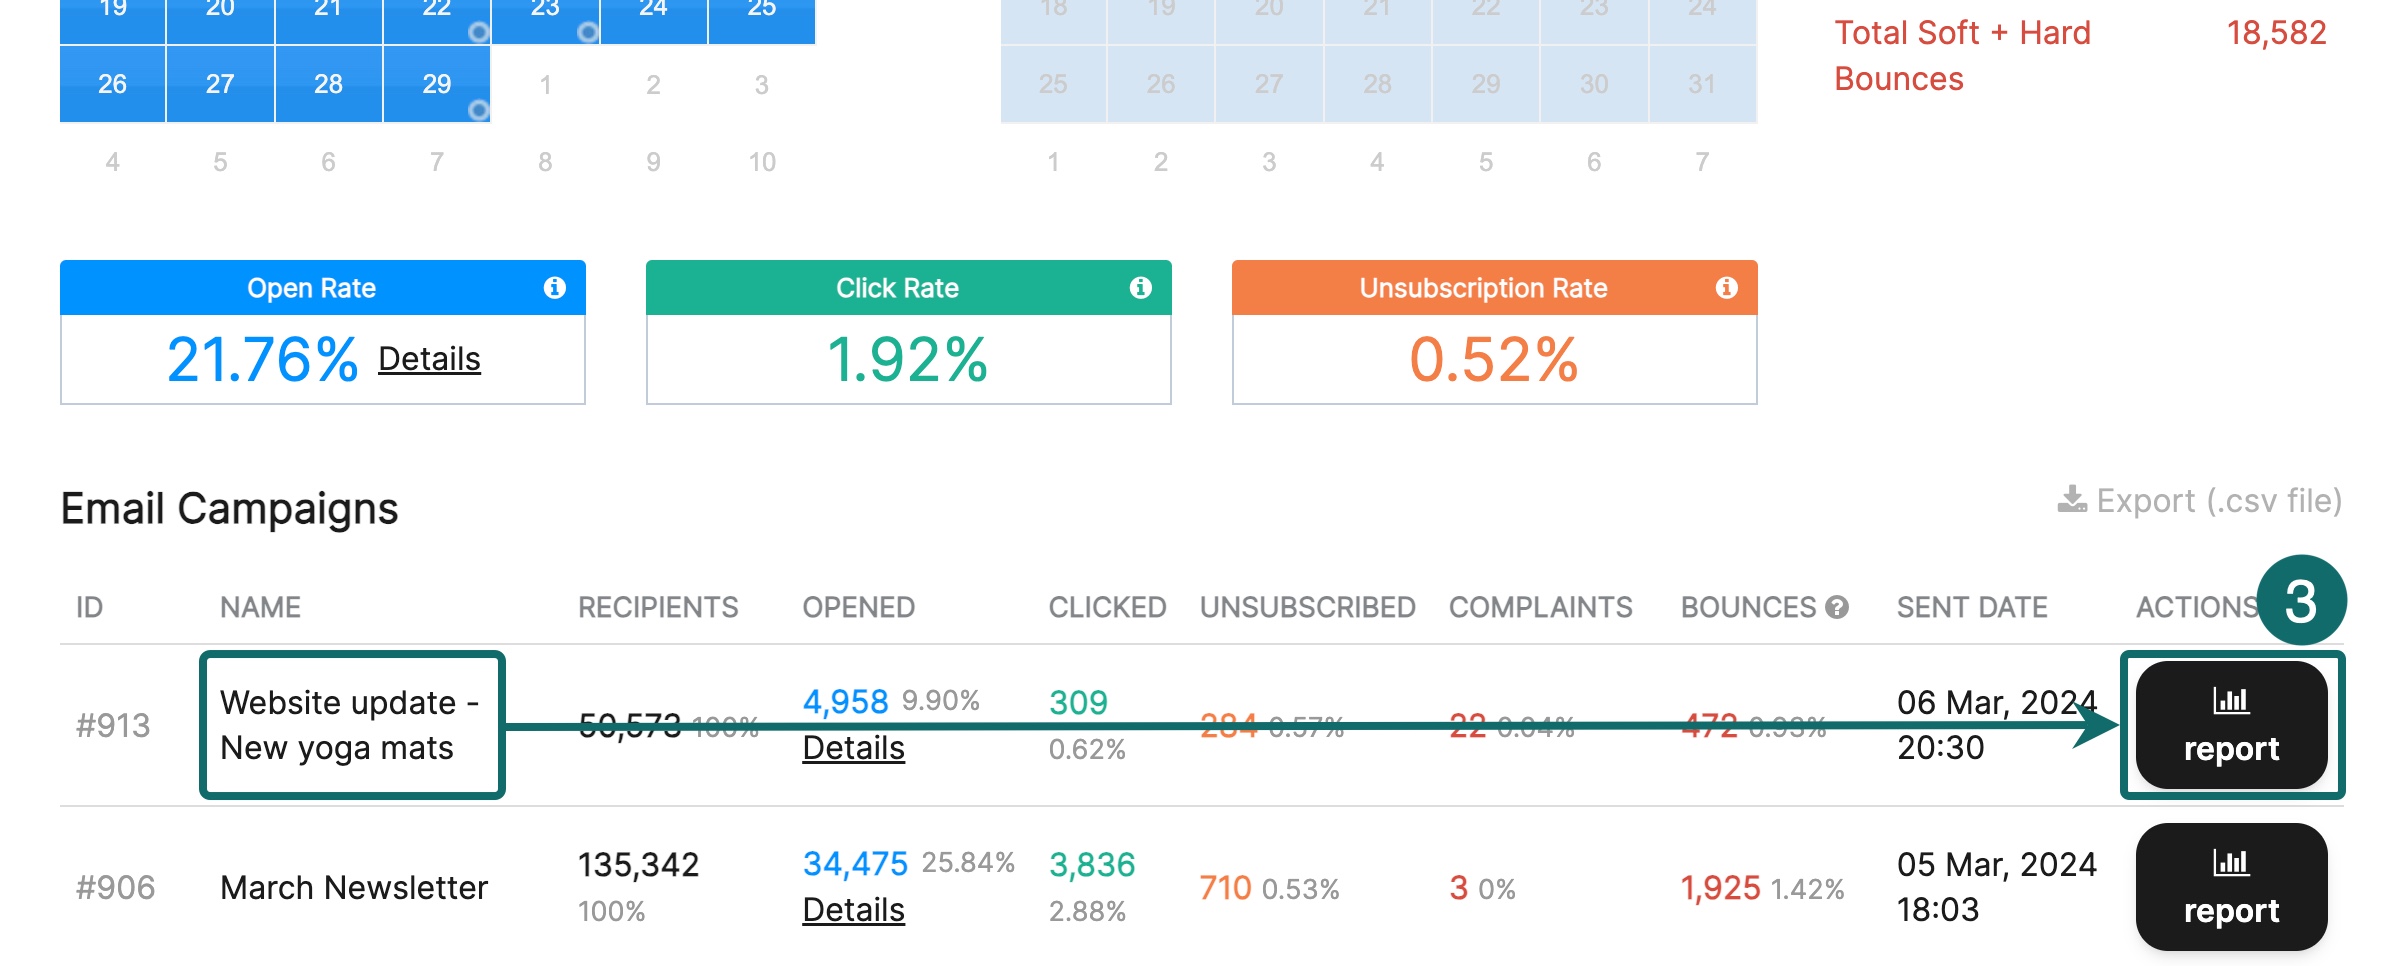Click the SENT DATE column header
This screenshot has width=2408, height=966.
point(1970,606)
